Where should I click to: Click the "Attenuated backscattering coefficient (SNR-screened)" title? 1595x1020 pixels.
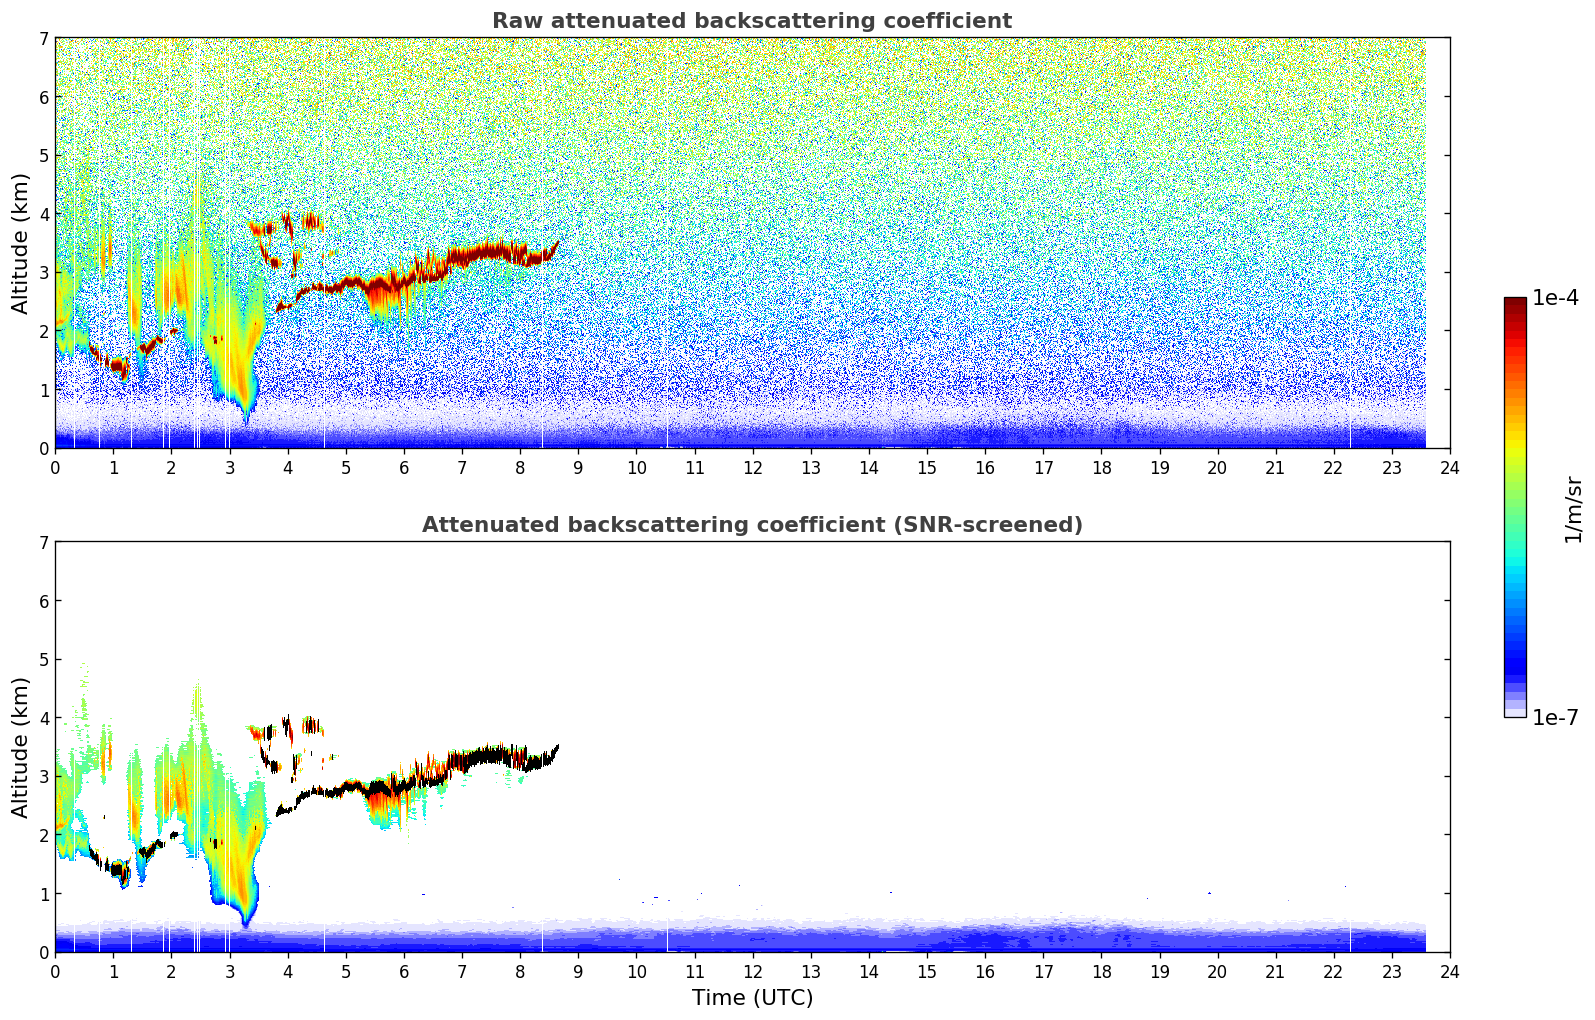[x=752, y=525]
